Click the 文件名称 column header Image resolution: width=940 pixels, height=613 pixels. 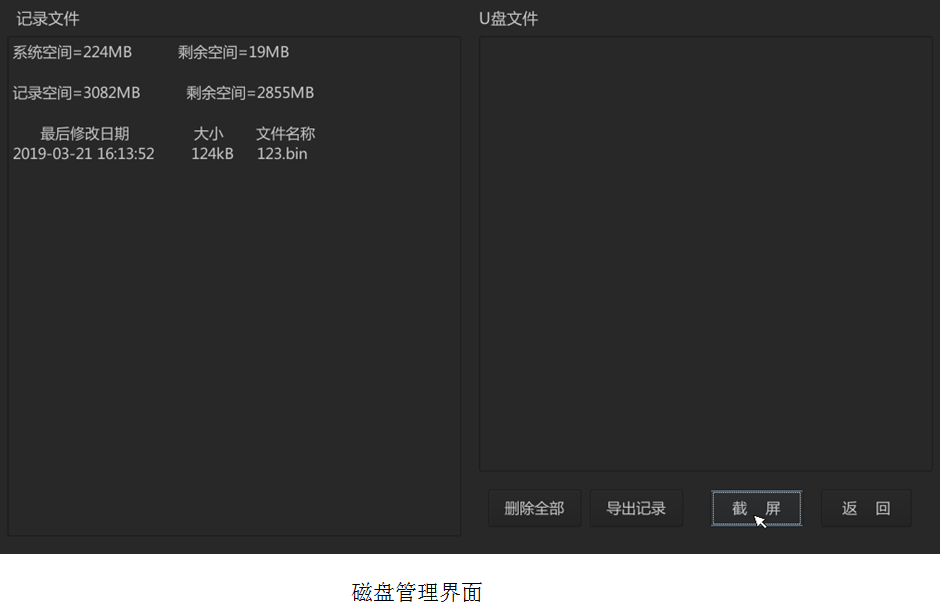(x=285, y=133)
